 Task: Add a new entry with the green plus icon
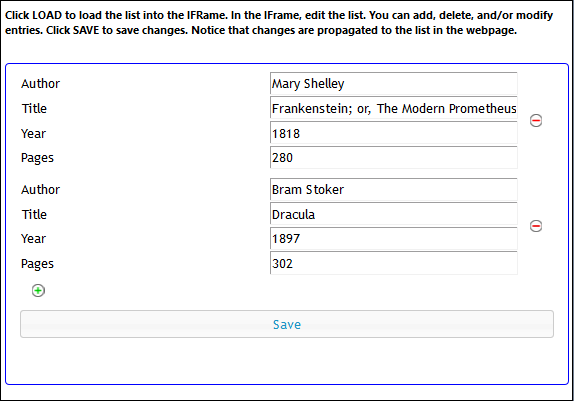tap(38, 291)
